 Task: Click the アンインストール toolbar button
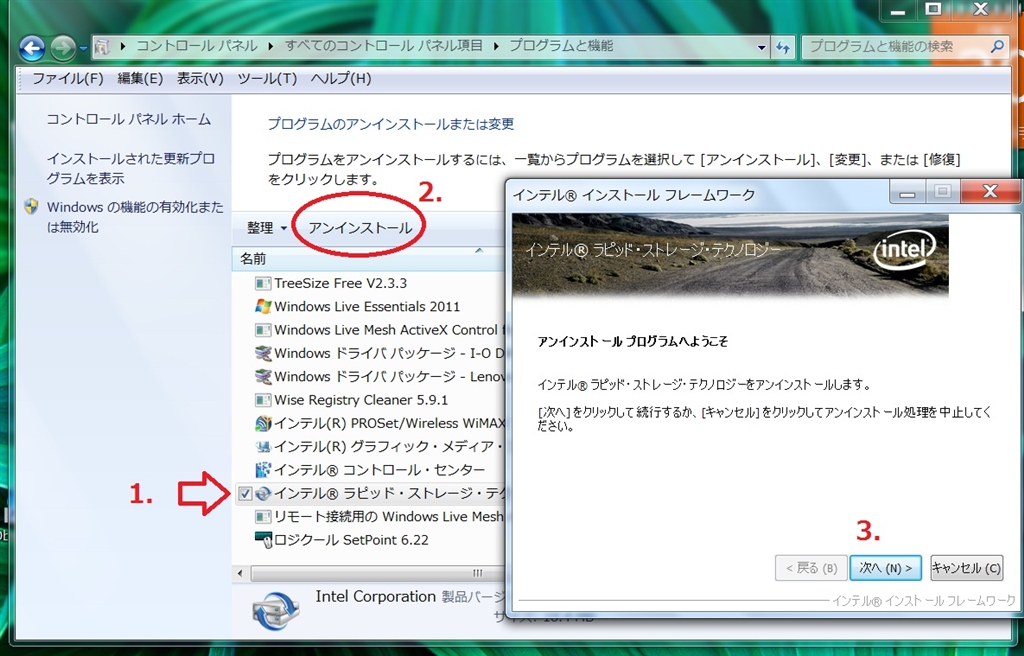360,228
